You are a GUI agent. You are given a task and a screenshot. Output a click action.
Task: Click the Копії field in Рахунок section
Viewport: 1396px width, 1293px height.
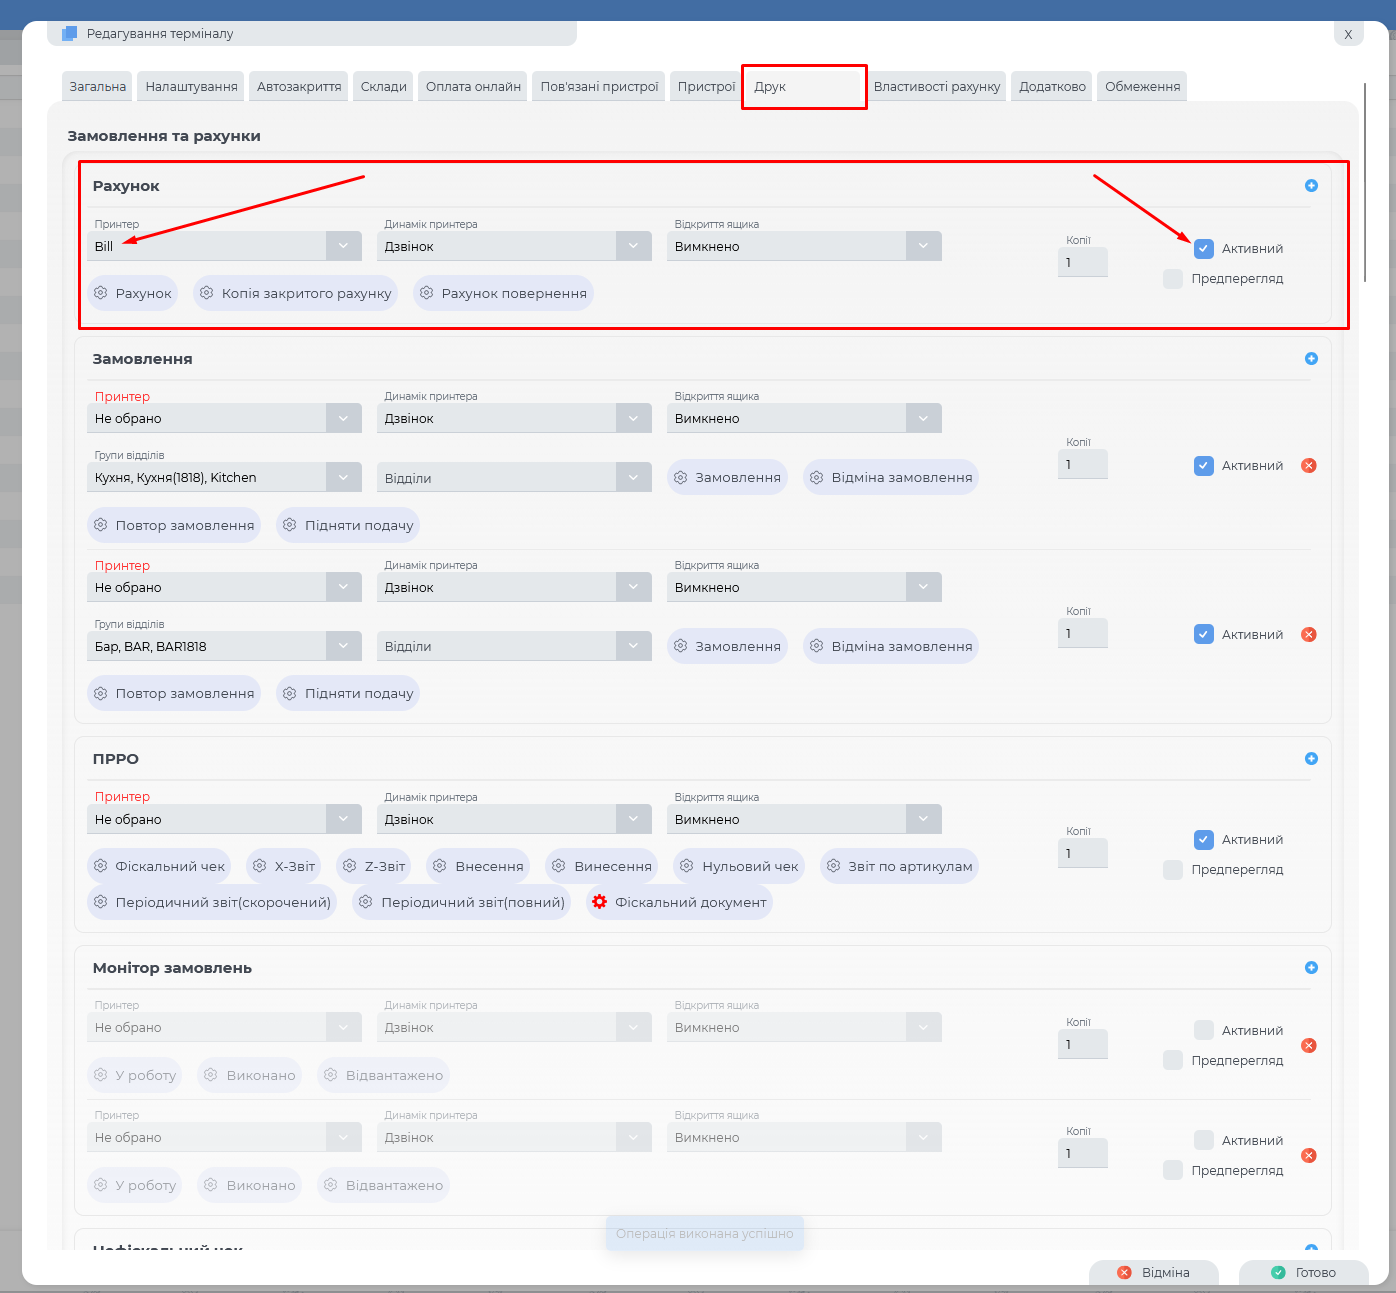click(1082, 263)
